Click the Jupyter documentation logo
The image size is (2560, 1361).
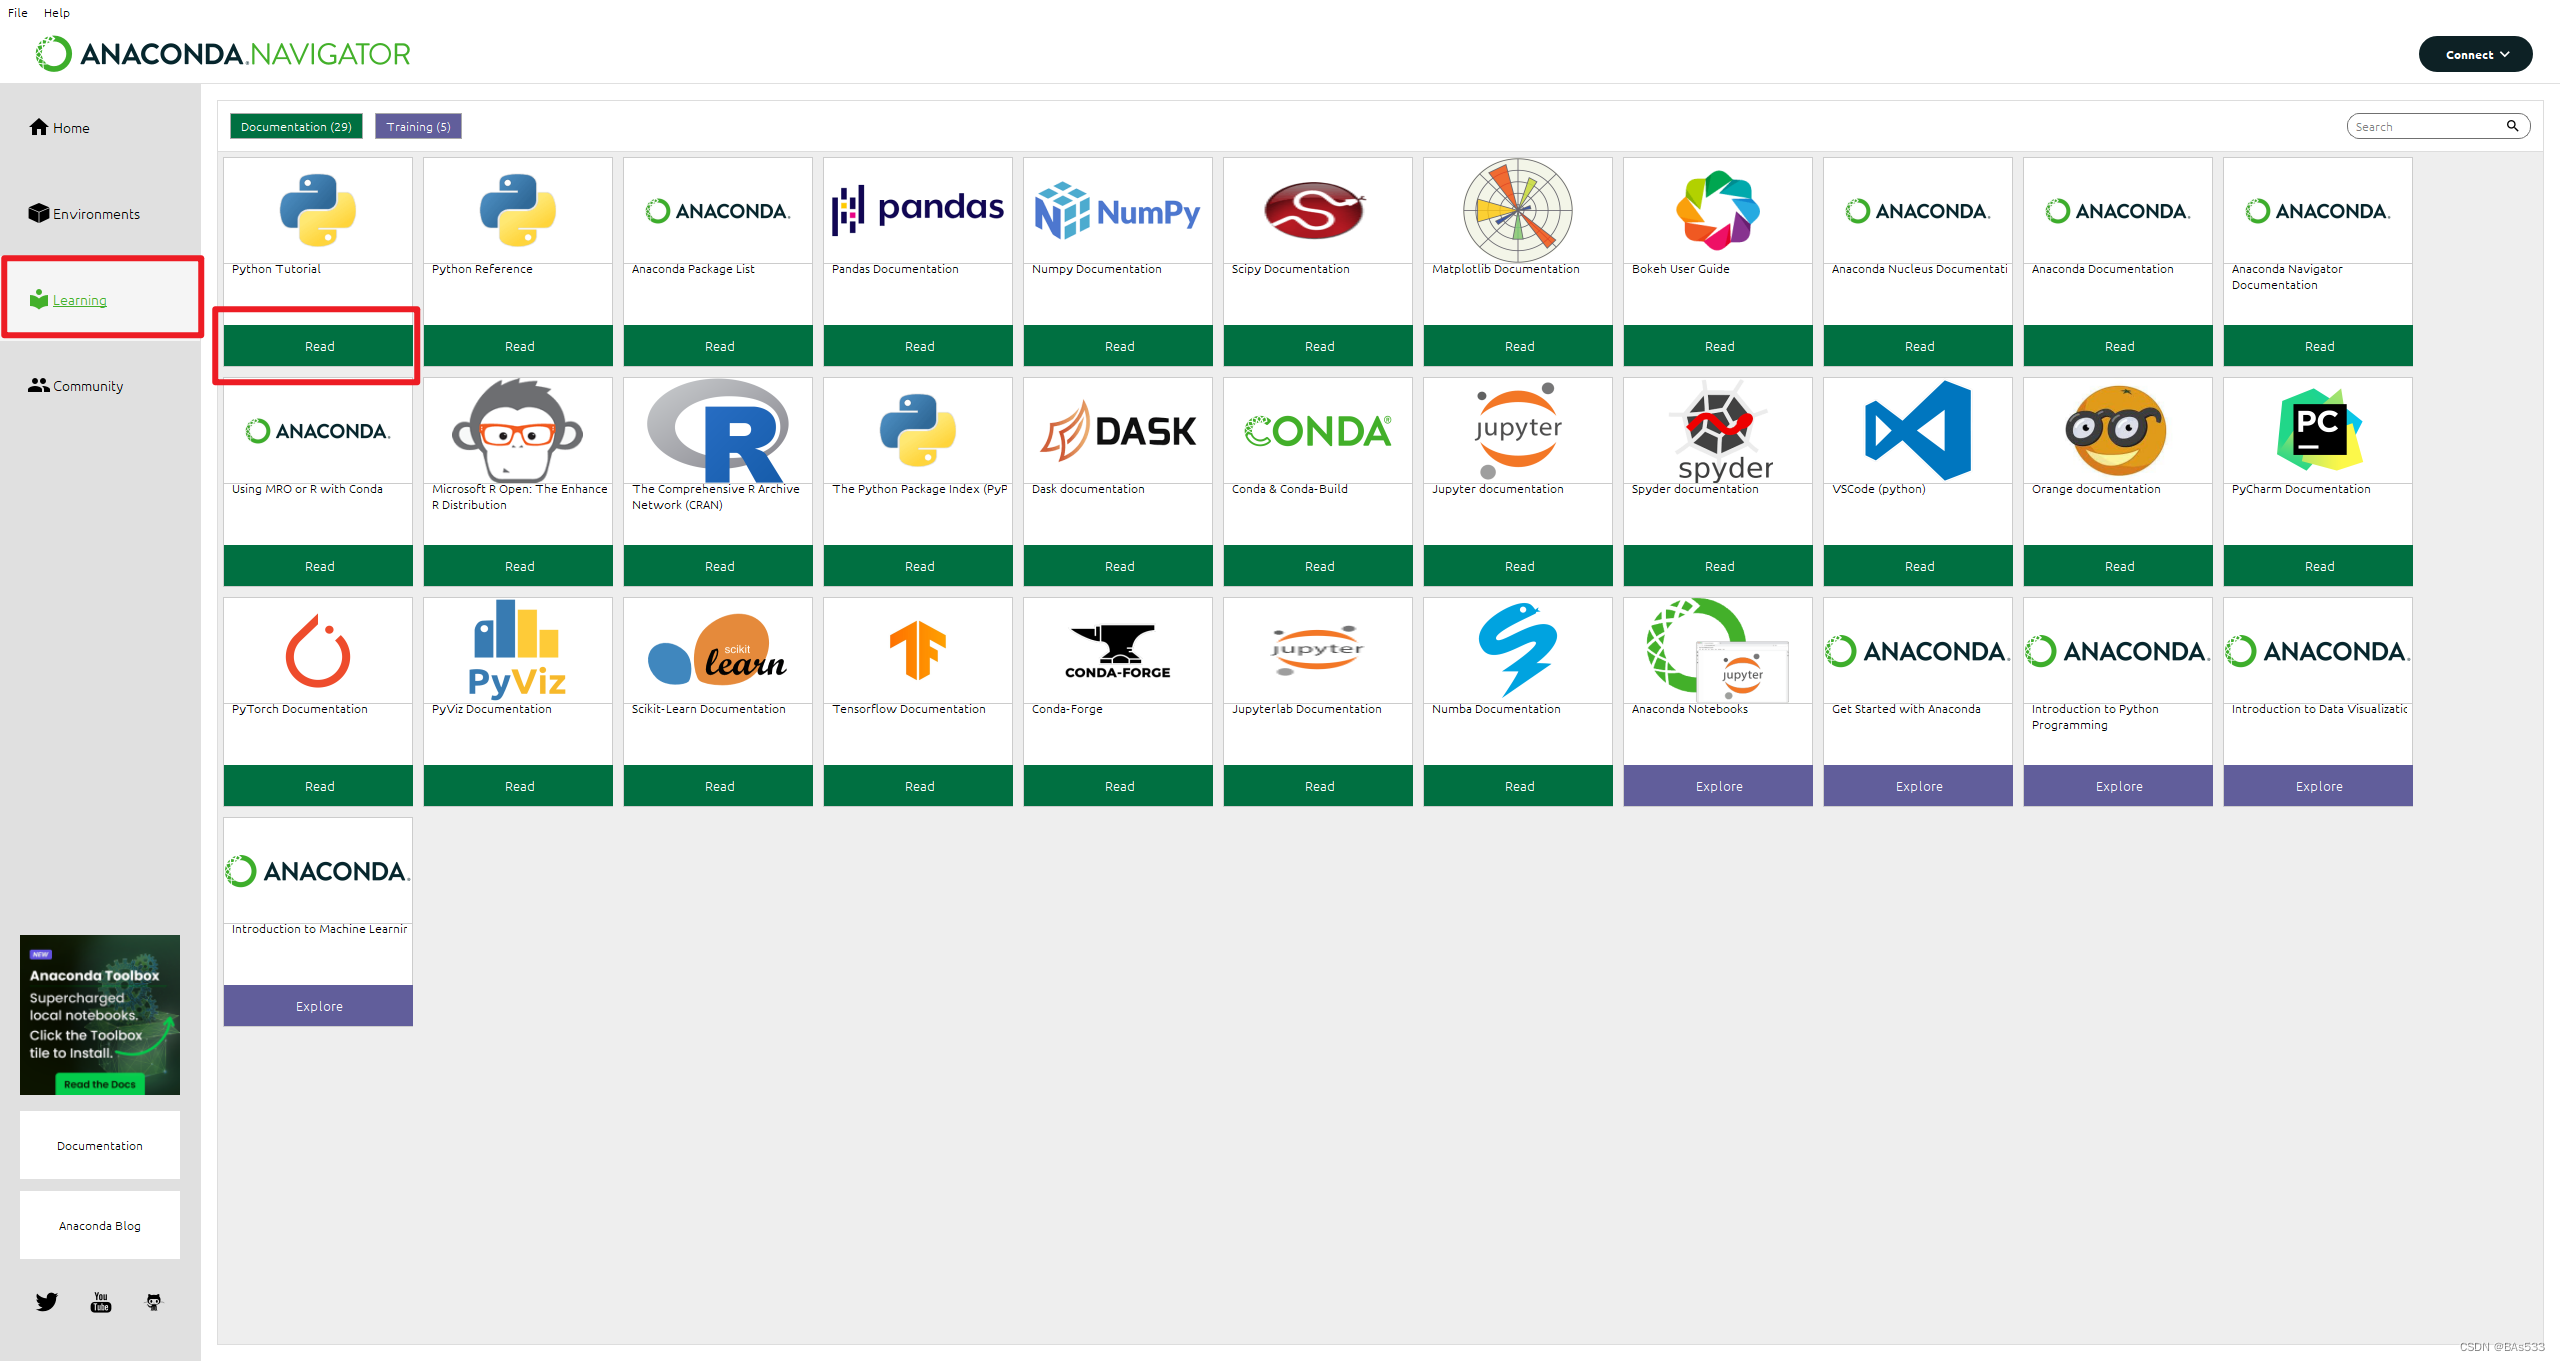[1518, 430]
